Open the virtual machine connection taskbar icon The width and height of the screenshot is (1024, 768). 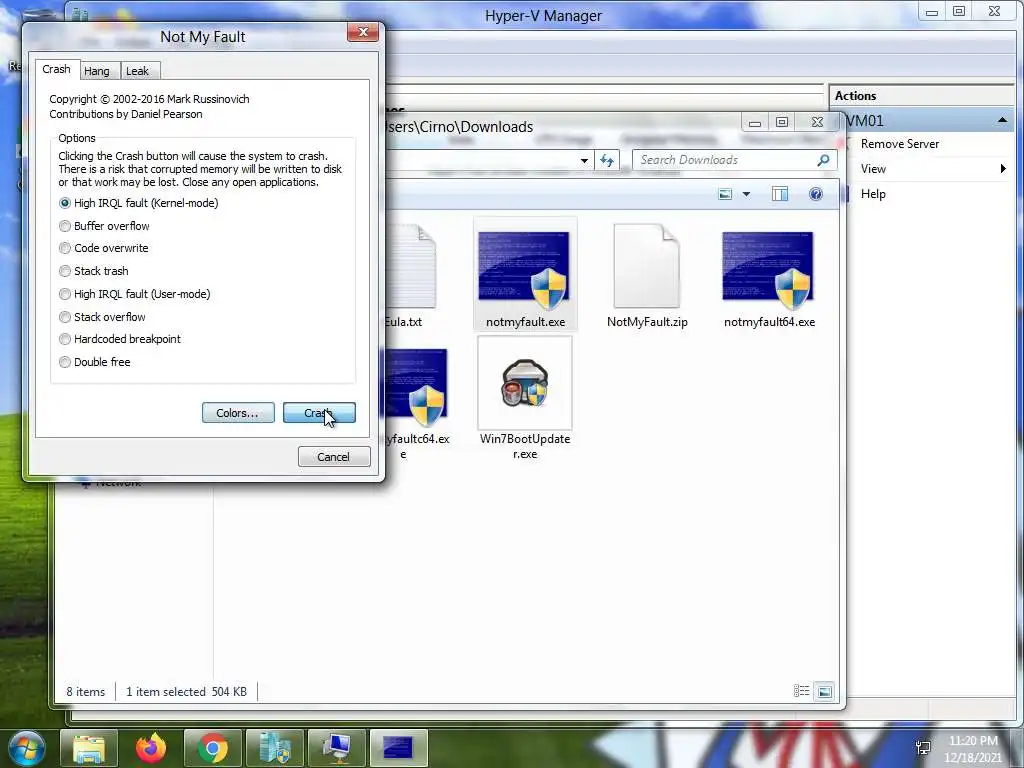point(336,748)
